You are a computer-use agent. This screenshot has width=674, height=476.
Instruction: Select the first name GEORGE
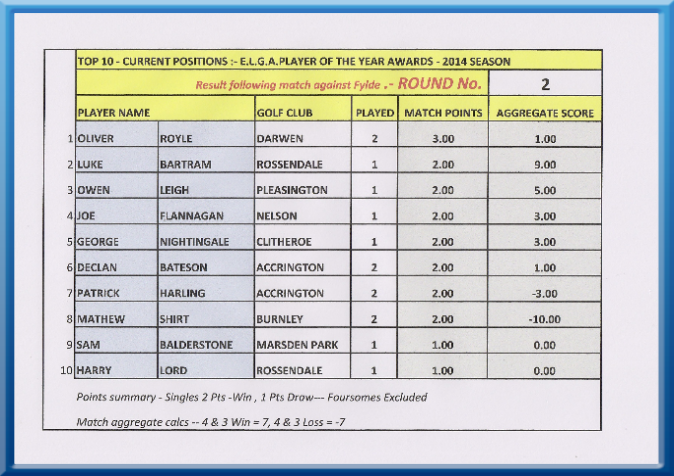[98, 242]
